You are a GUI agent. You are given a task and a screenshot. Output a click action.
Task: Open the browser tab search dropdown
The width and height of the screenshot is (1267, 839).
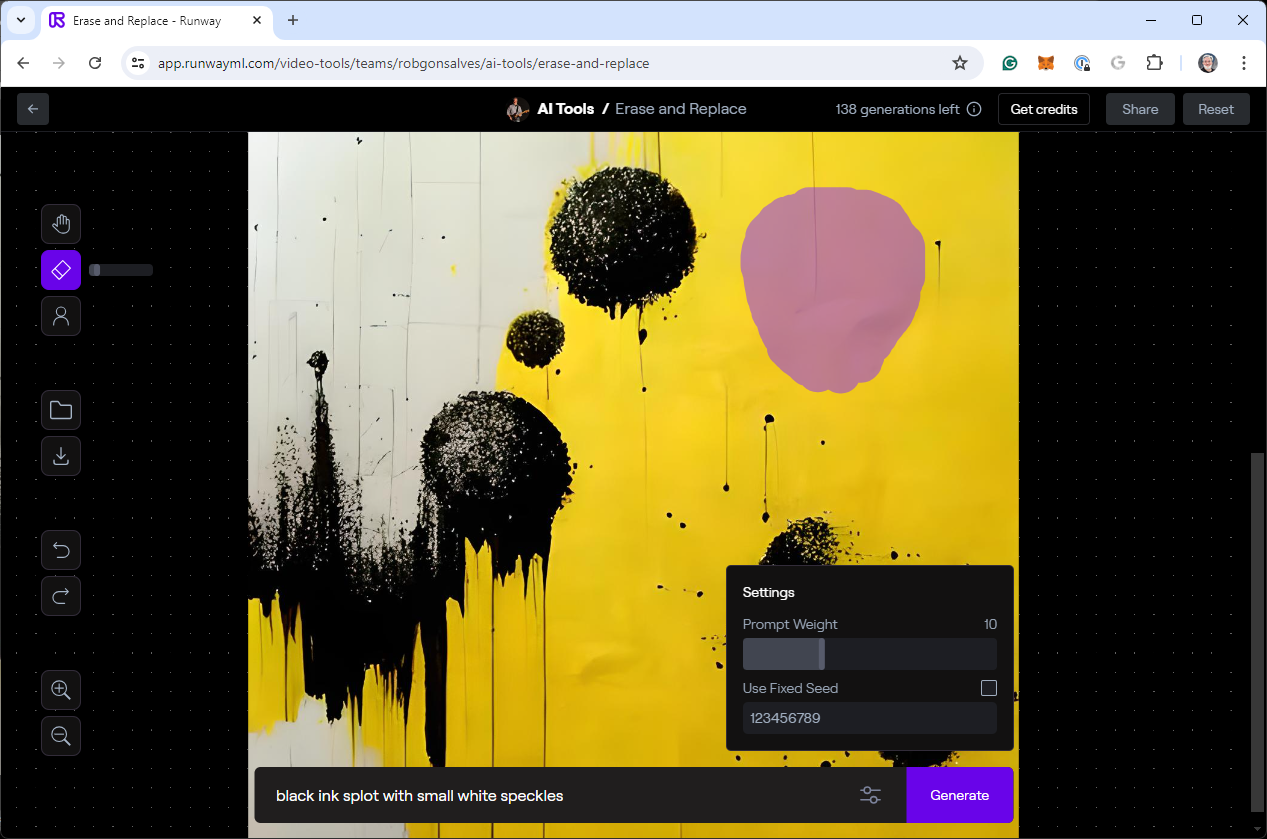click(20, 20)
